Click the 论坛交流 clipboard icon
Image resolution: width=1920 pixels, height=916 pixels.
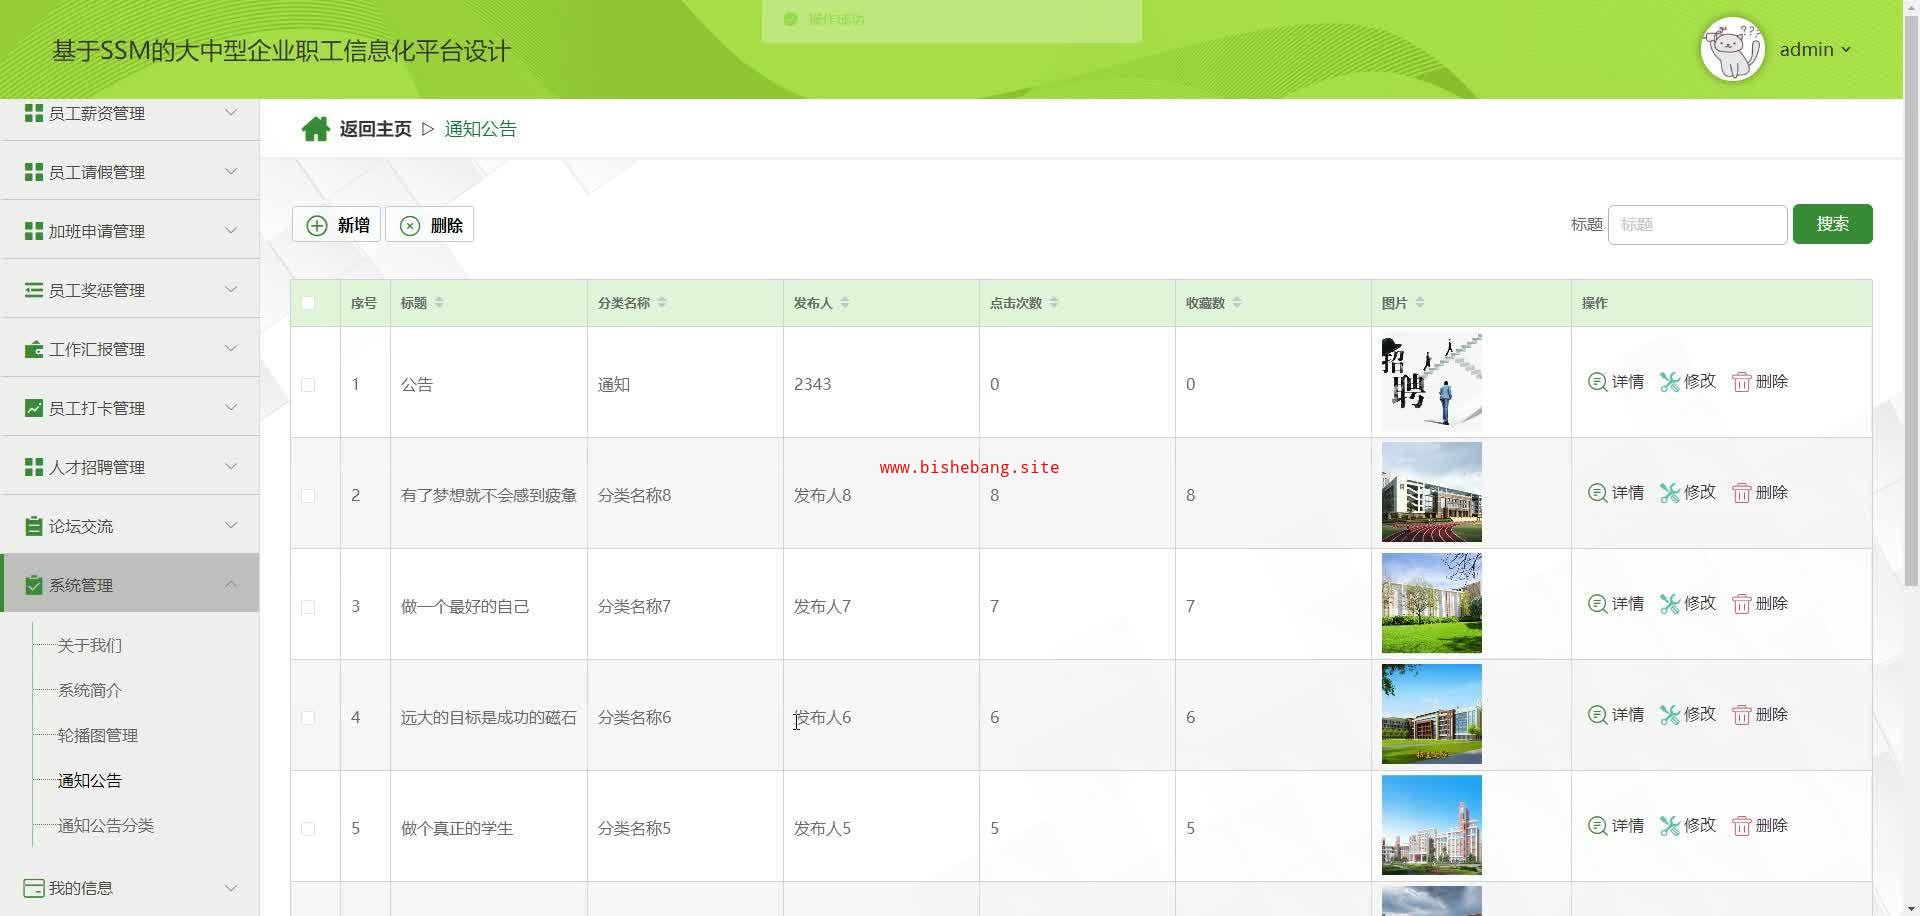click(34, 526)
